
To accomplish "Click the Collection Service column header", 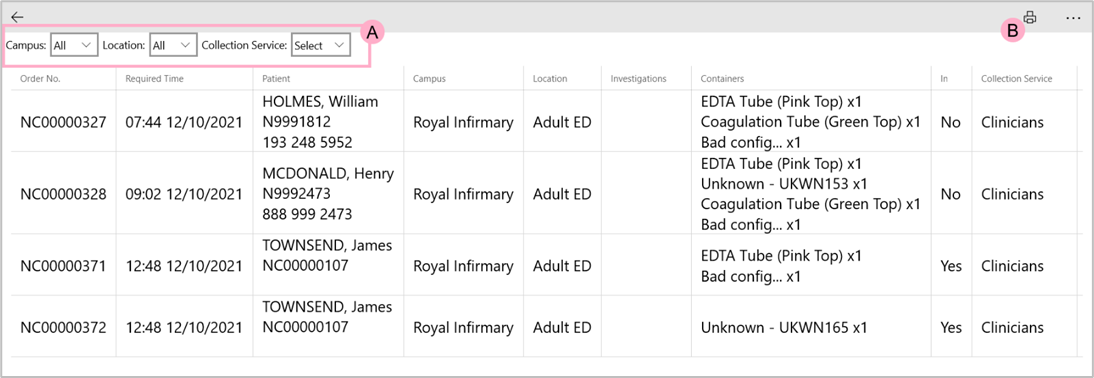I will 1017,79.
